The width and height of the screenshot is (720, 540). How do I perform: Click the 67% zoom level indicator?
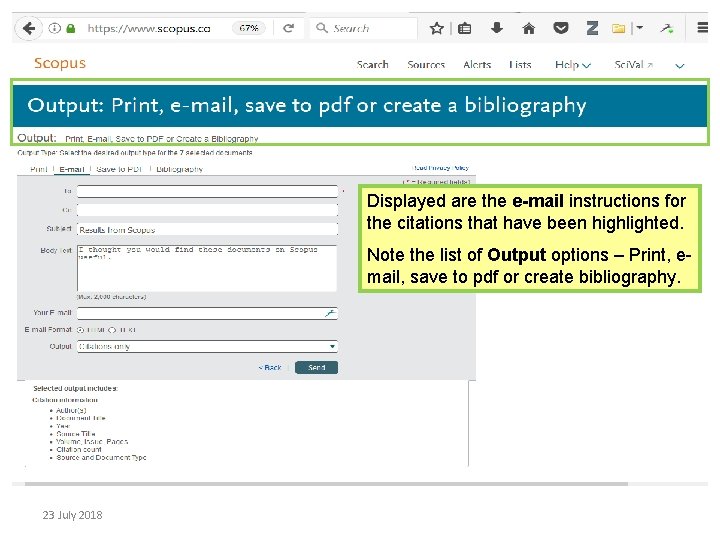click(x=248, y=28)
